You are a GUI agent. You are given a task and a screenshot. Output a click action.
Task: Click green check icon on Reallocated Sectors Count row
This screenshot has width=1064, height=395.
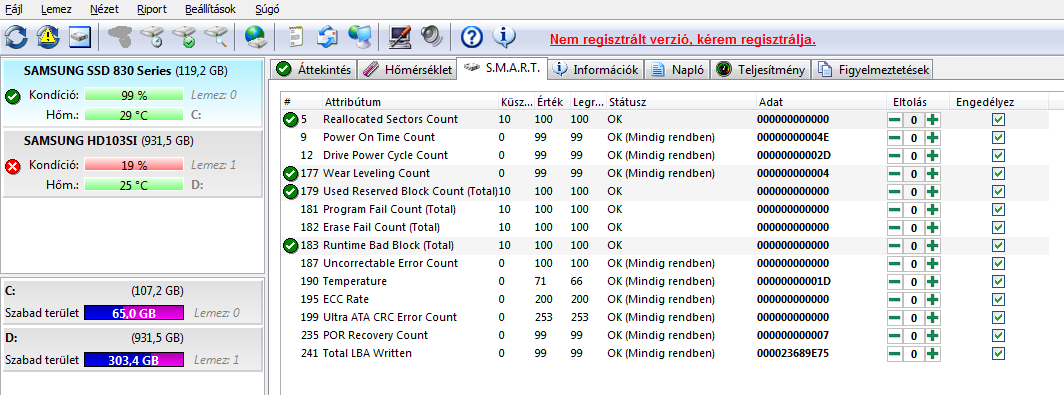tap(290, 120)
